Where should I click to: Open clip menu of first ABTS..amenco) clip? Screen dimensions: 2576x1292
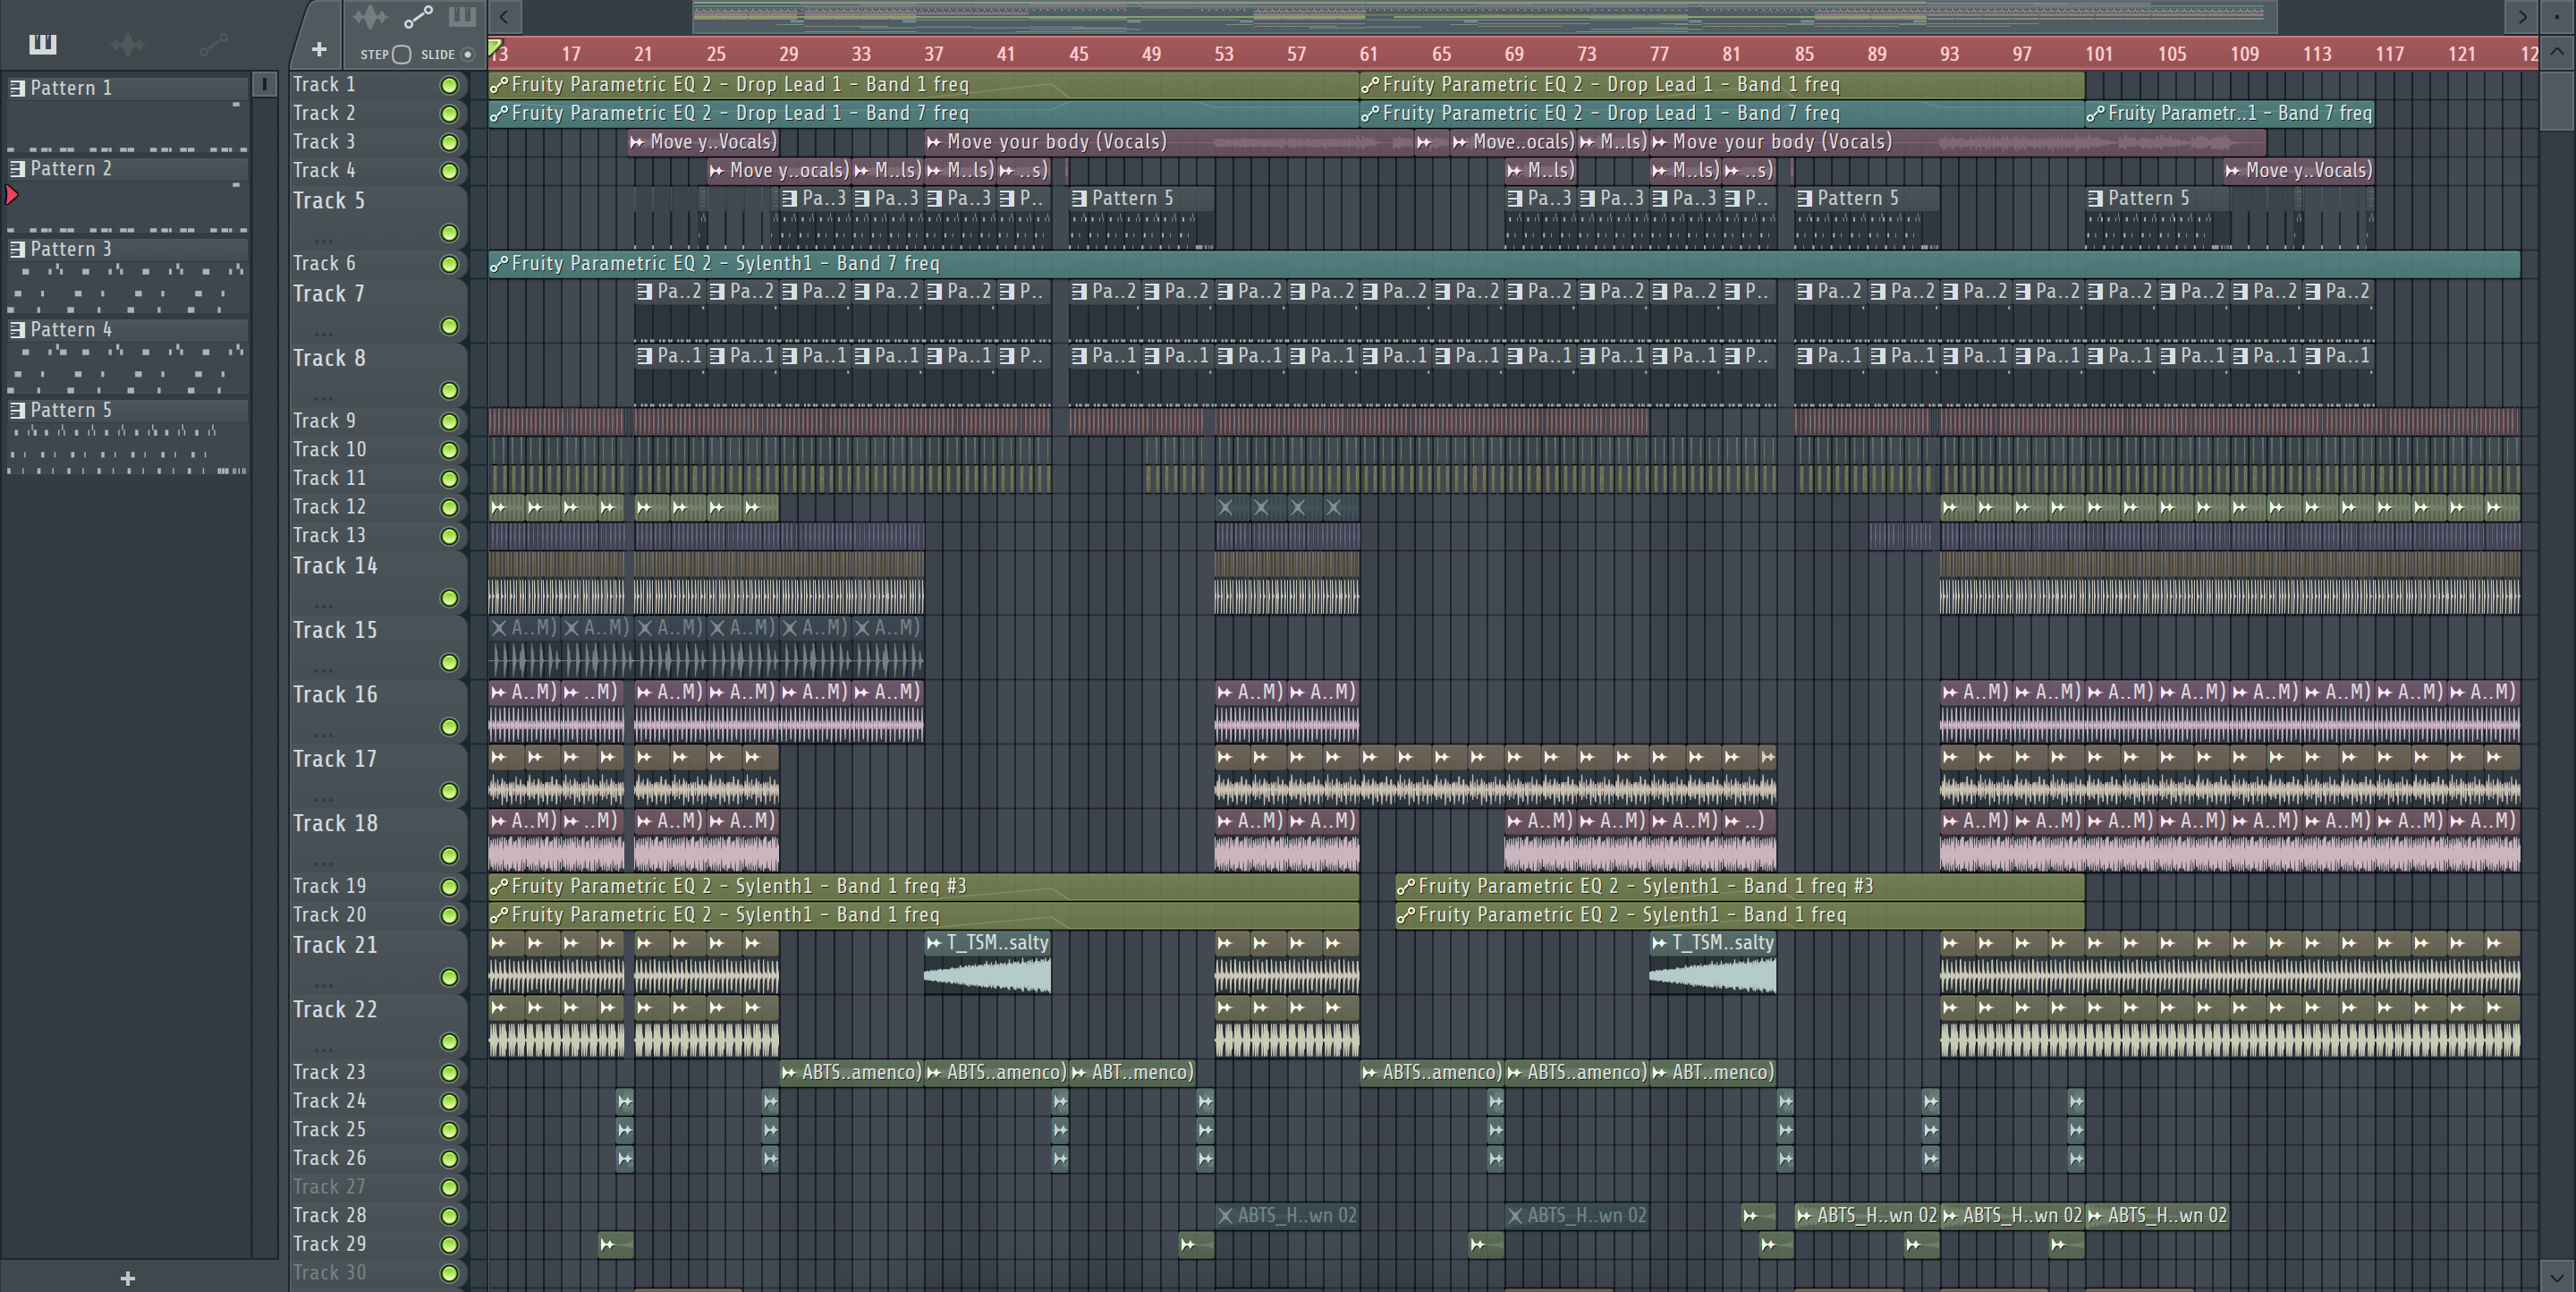point(789,1073)
